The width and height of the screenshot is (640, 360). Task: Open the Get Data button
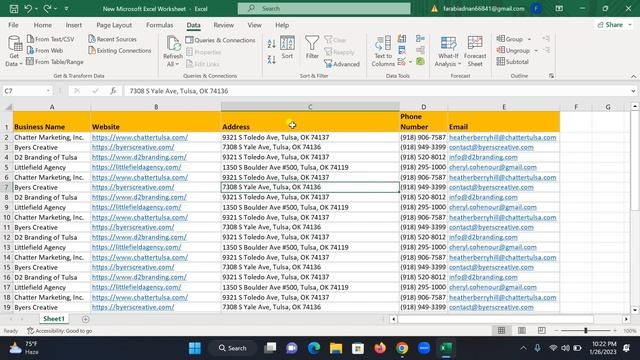coord(14,51)
